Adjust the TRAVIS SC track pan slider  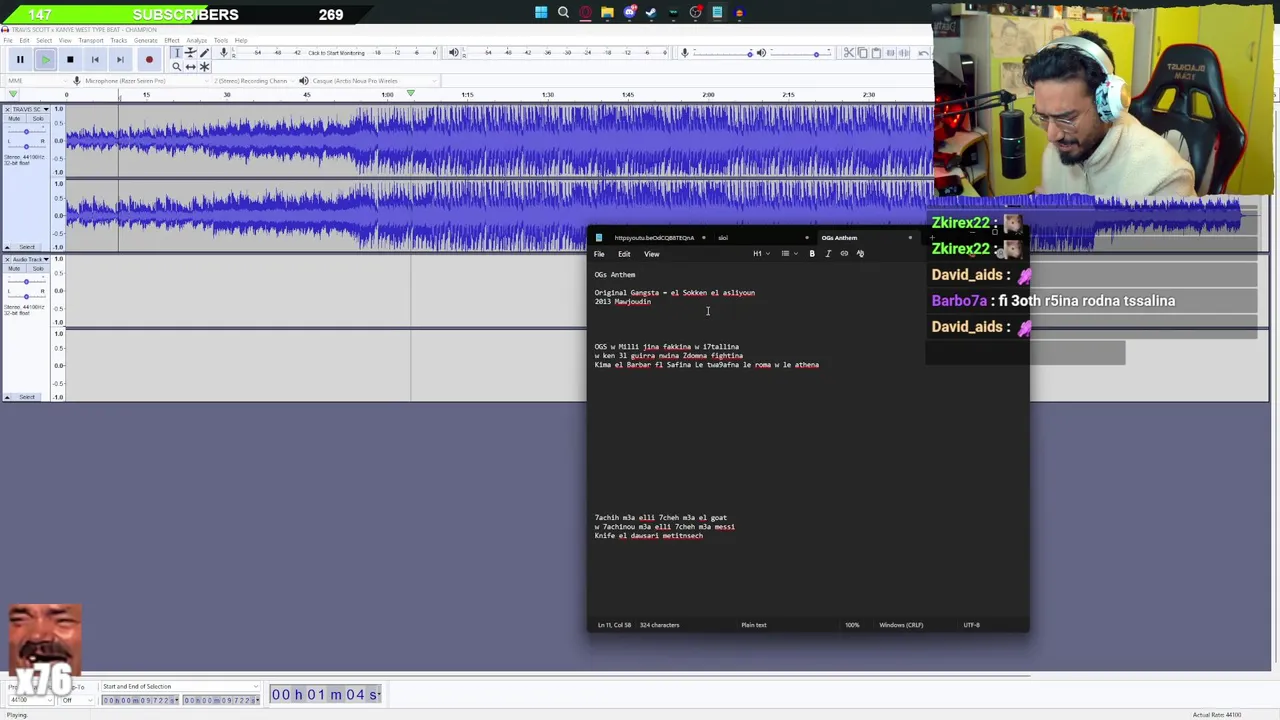[x=26, y=146]
